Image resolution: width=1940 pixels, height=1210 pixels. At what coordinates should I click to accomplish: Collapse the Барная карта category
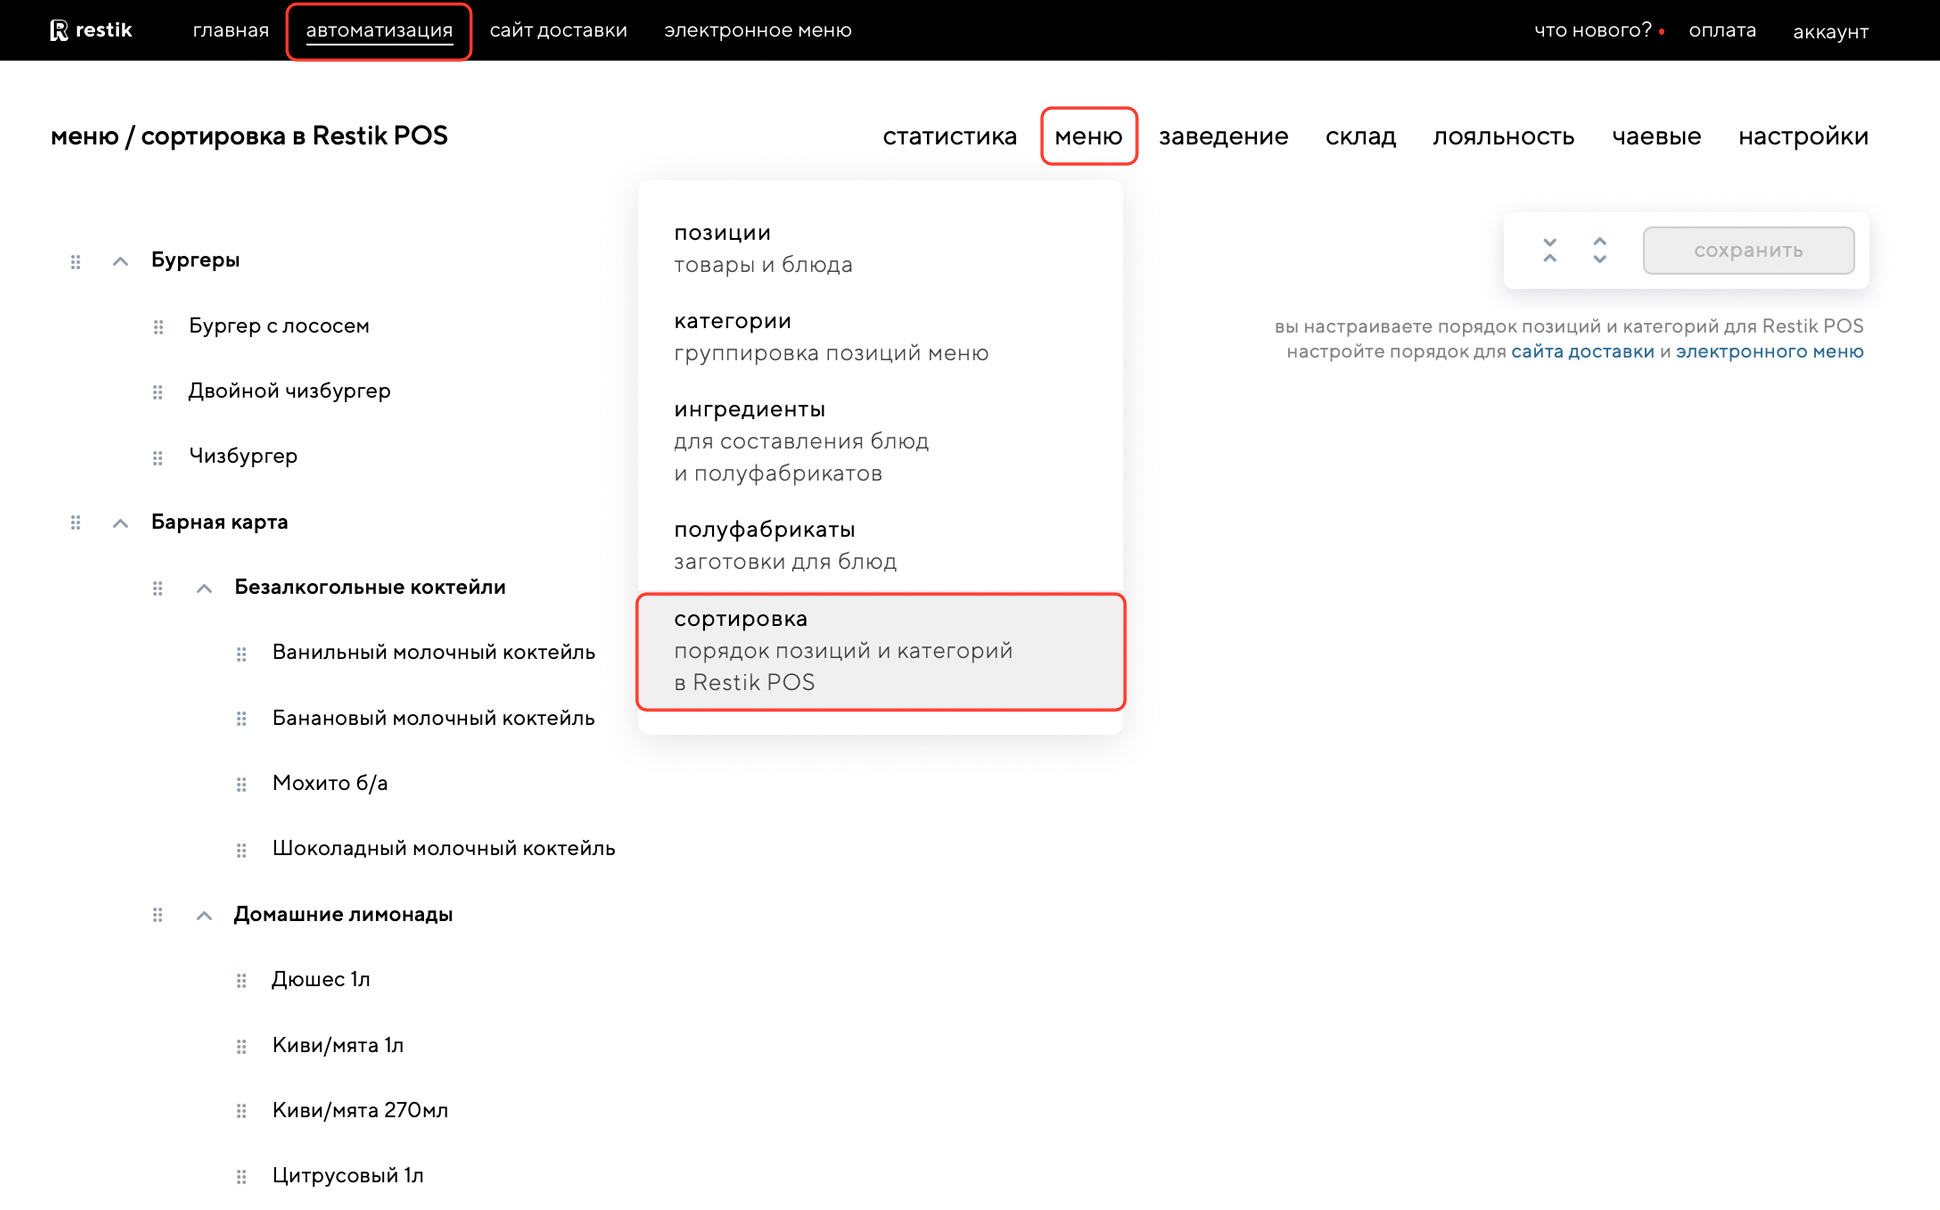(x=120, y=523)
